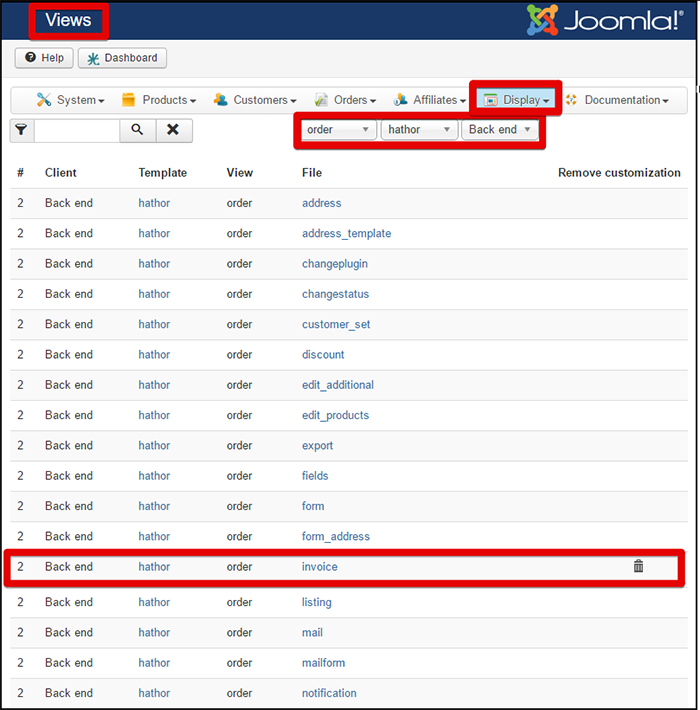
Task: Open the changestatus file link
Action: pyautogui.click(x=335, y=294)
